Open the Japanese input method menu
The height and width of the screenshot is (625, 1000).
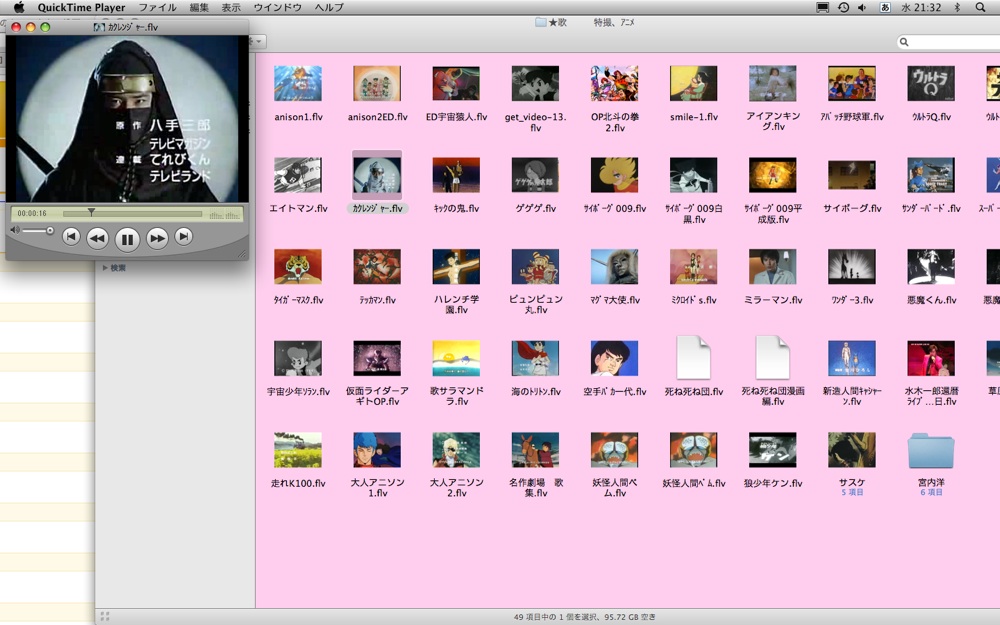click(885, 7)
